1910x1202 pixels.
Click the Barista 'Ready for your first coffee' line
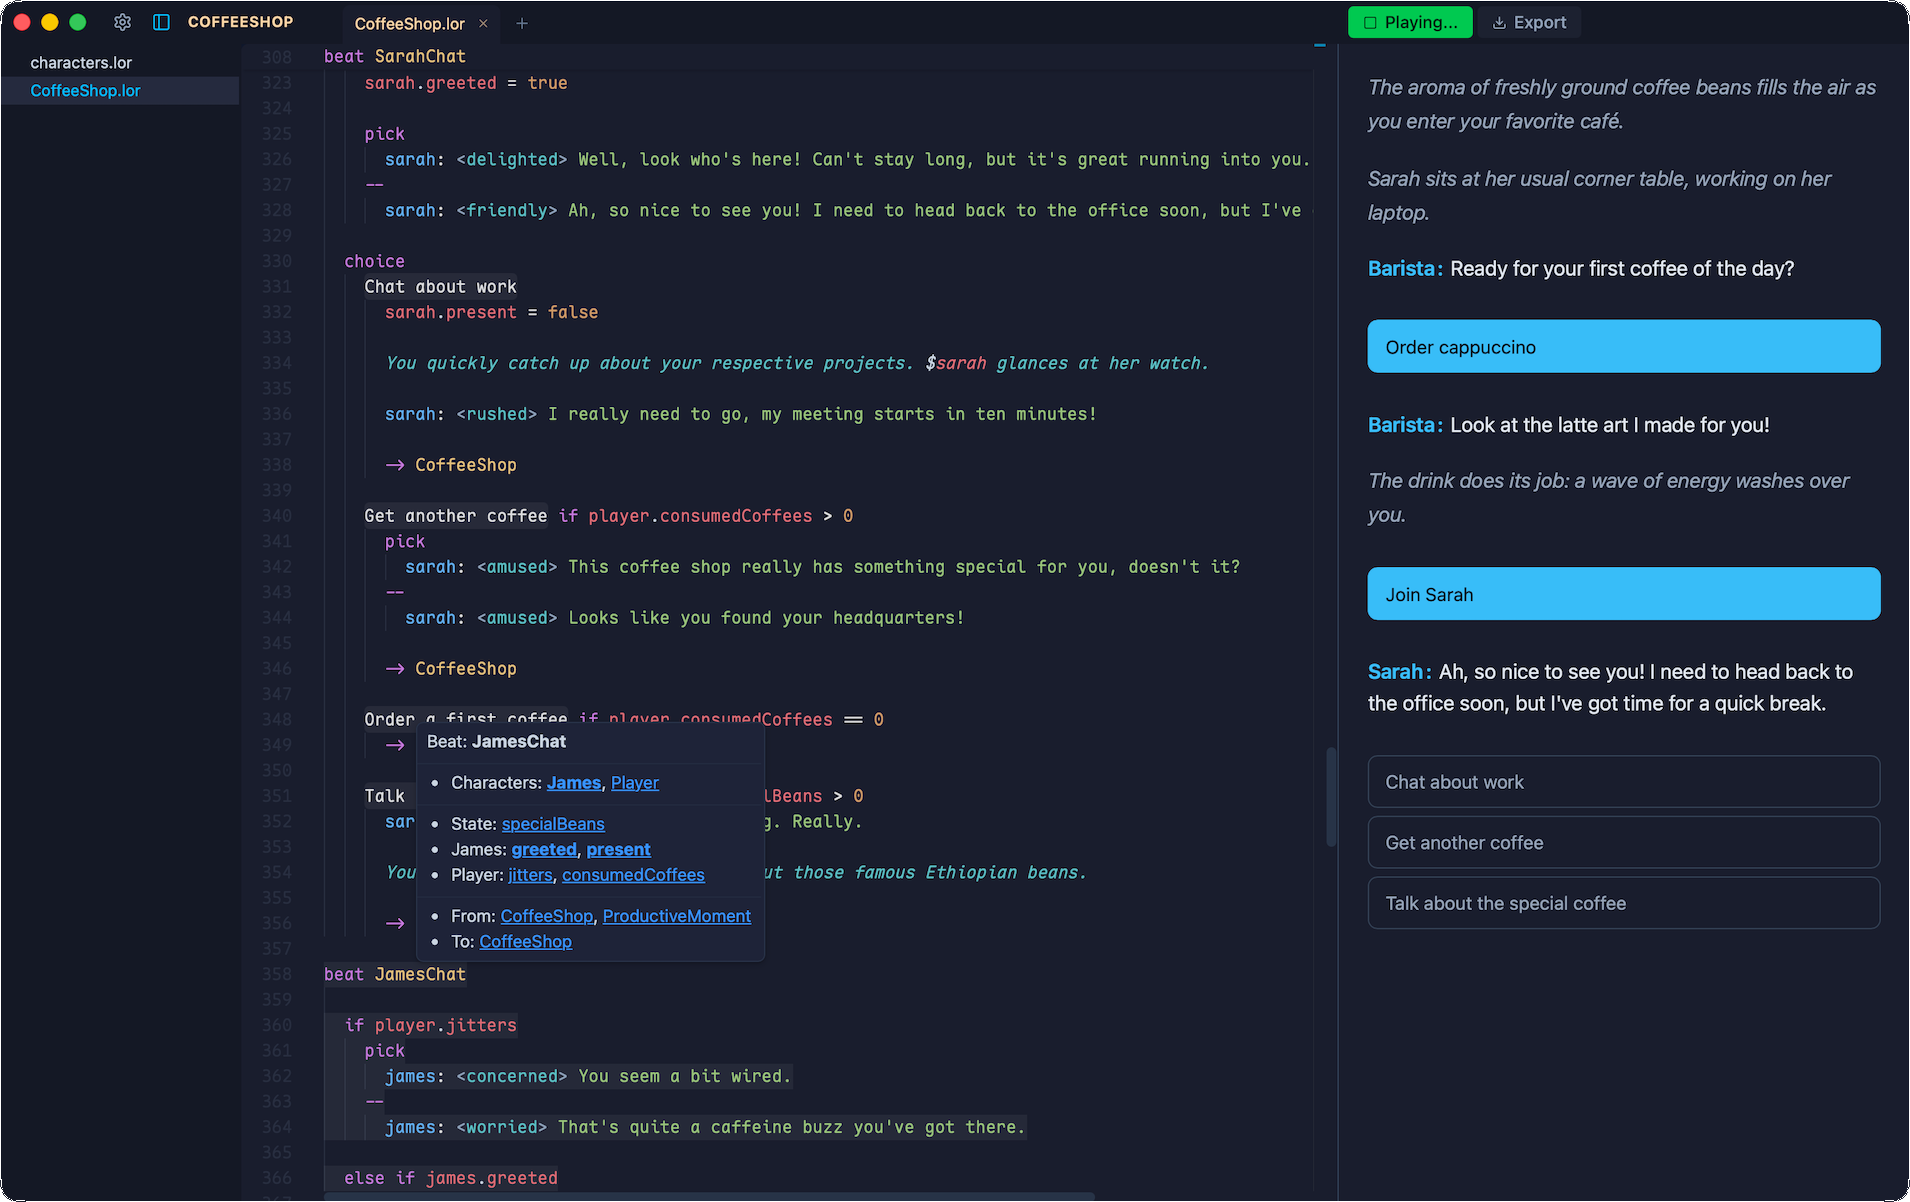point(1581,269)
